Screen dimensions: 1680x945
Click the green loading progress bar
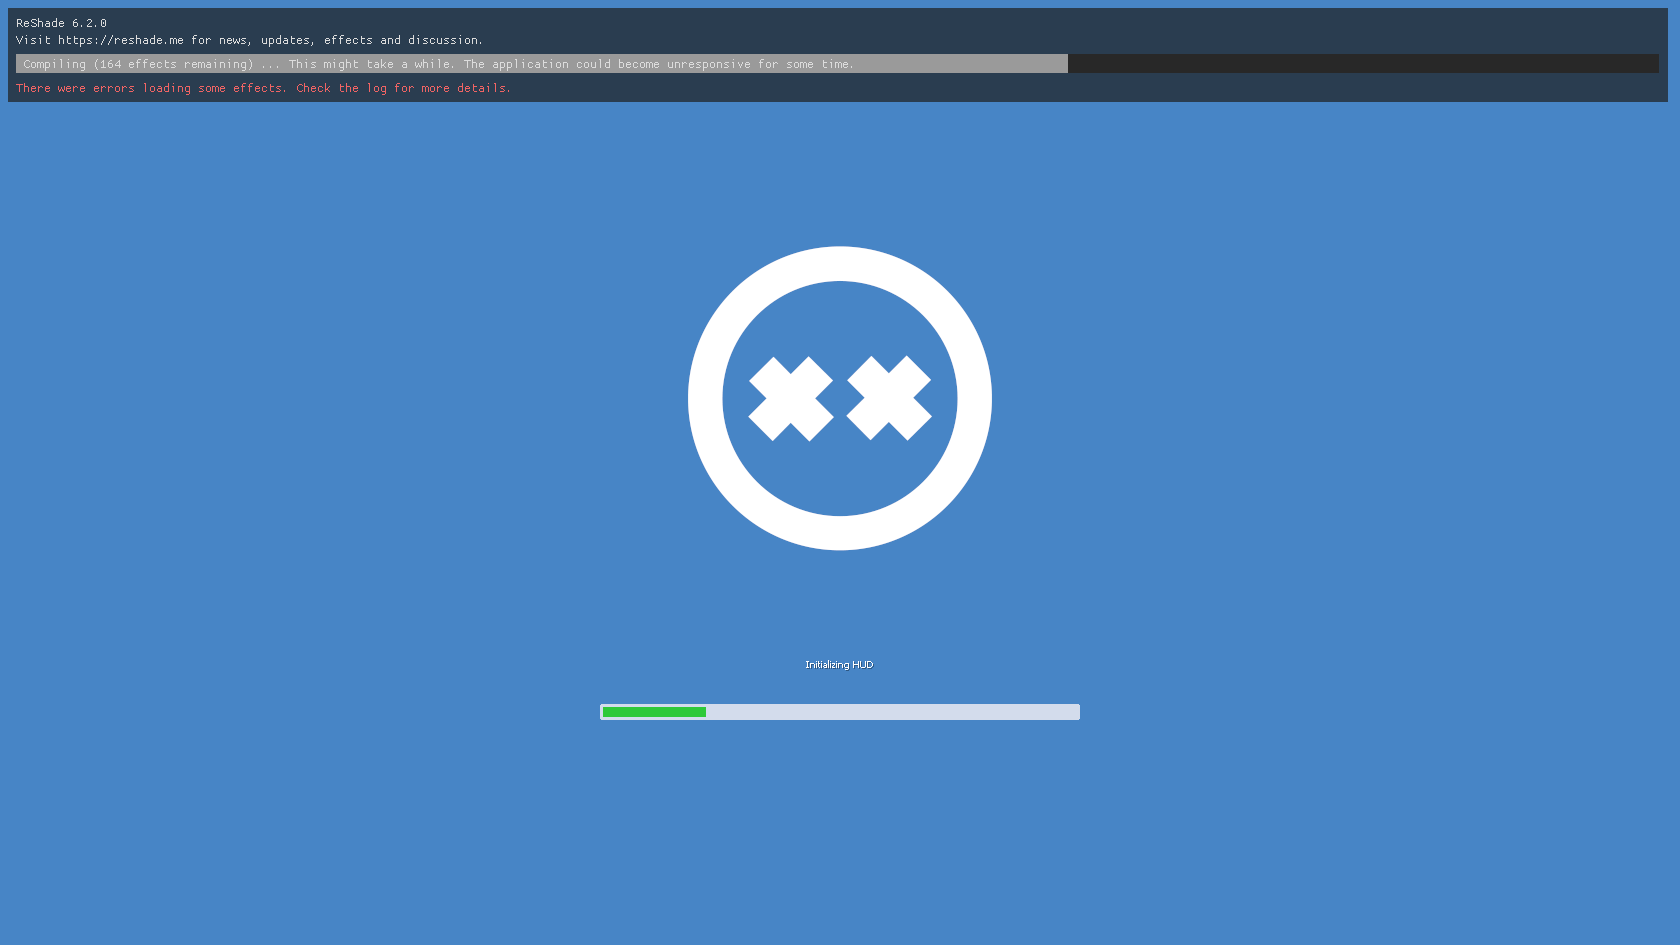pos(840,712)
